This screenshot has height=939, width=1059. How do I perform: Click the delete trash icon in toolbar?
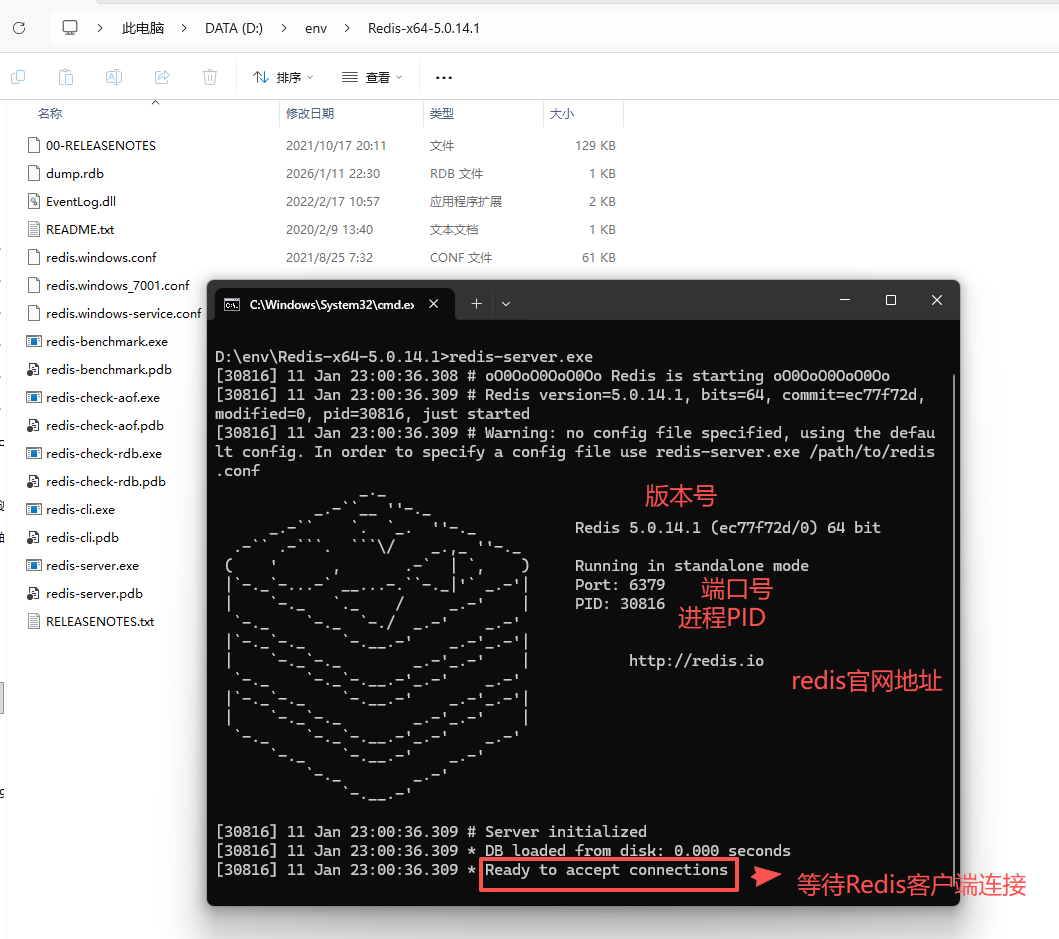pyautogui.click(x=210, y=77)
